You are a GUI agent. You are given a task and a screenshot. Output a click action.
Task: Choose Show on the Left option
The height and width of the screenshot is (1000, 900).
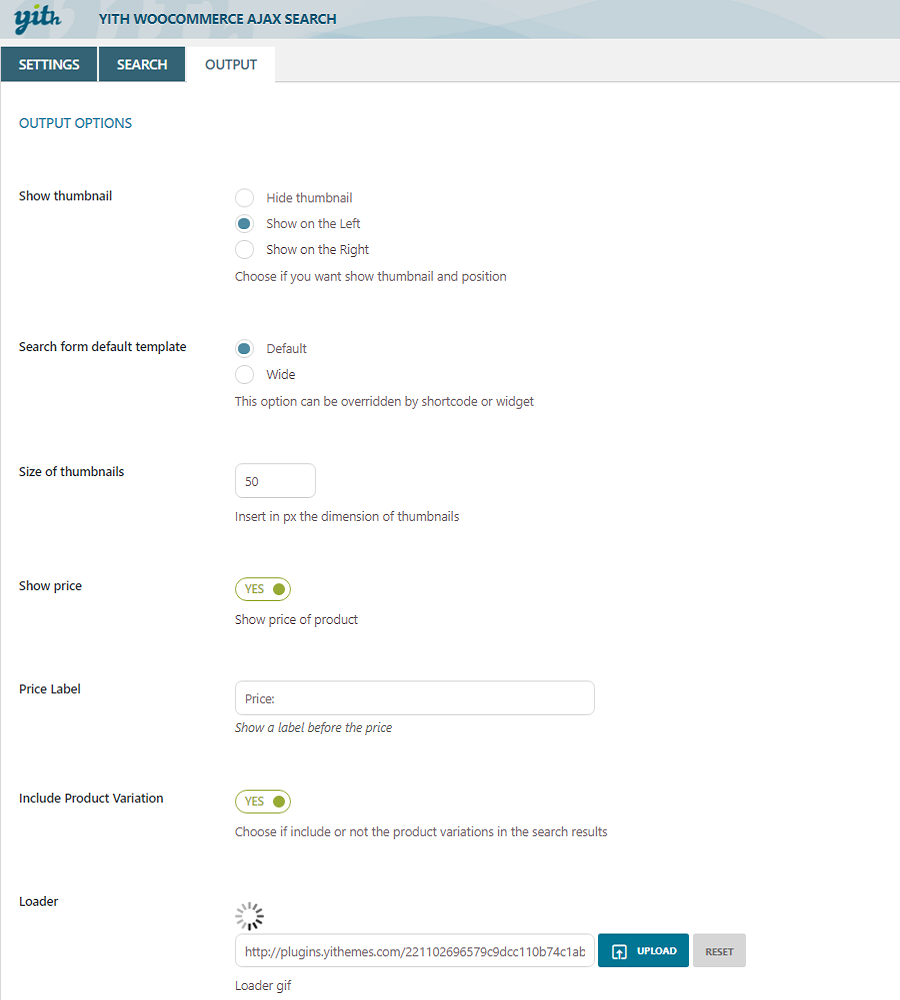pos(245,224)
